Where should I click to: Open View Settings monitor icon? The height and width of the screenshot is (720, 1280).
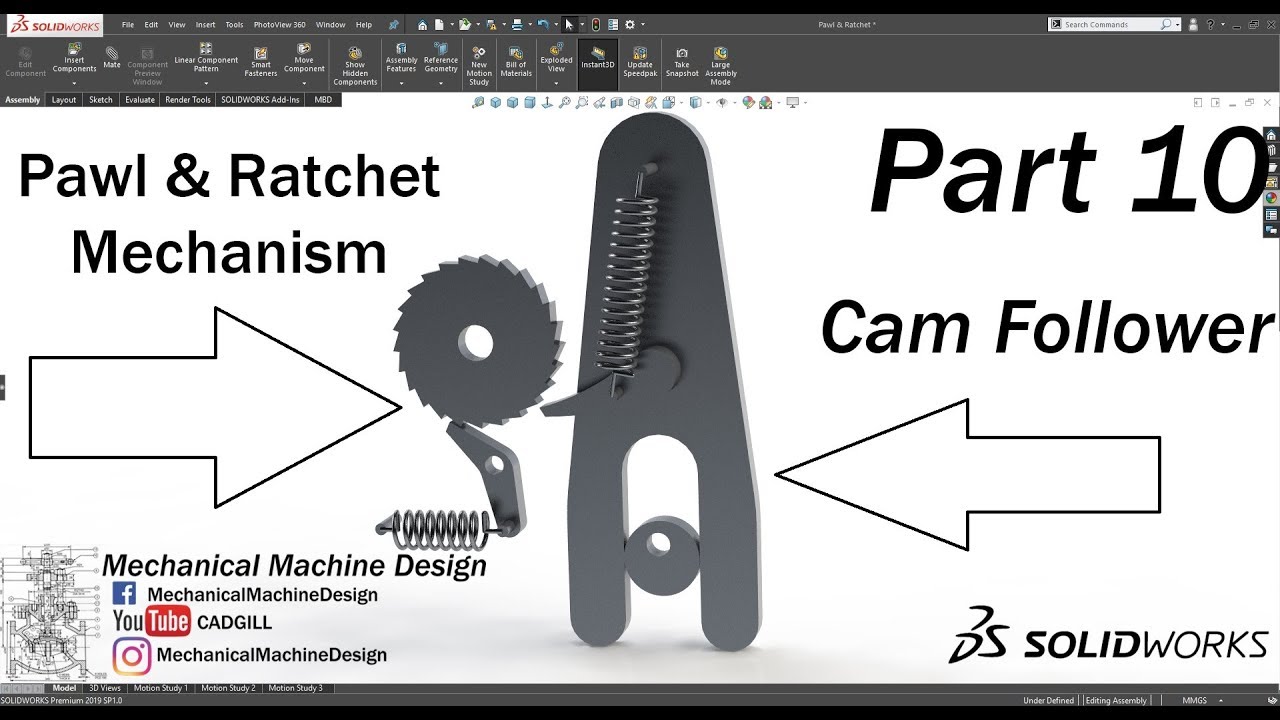coord(792,102)
